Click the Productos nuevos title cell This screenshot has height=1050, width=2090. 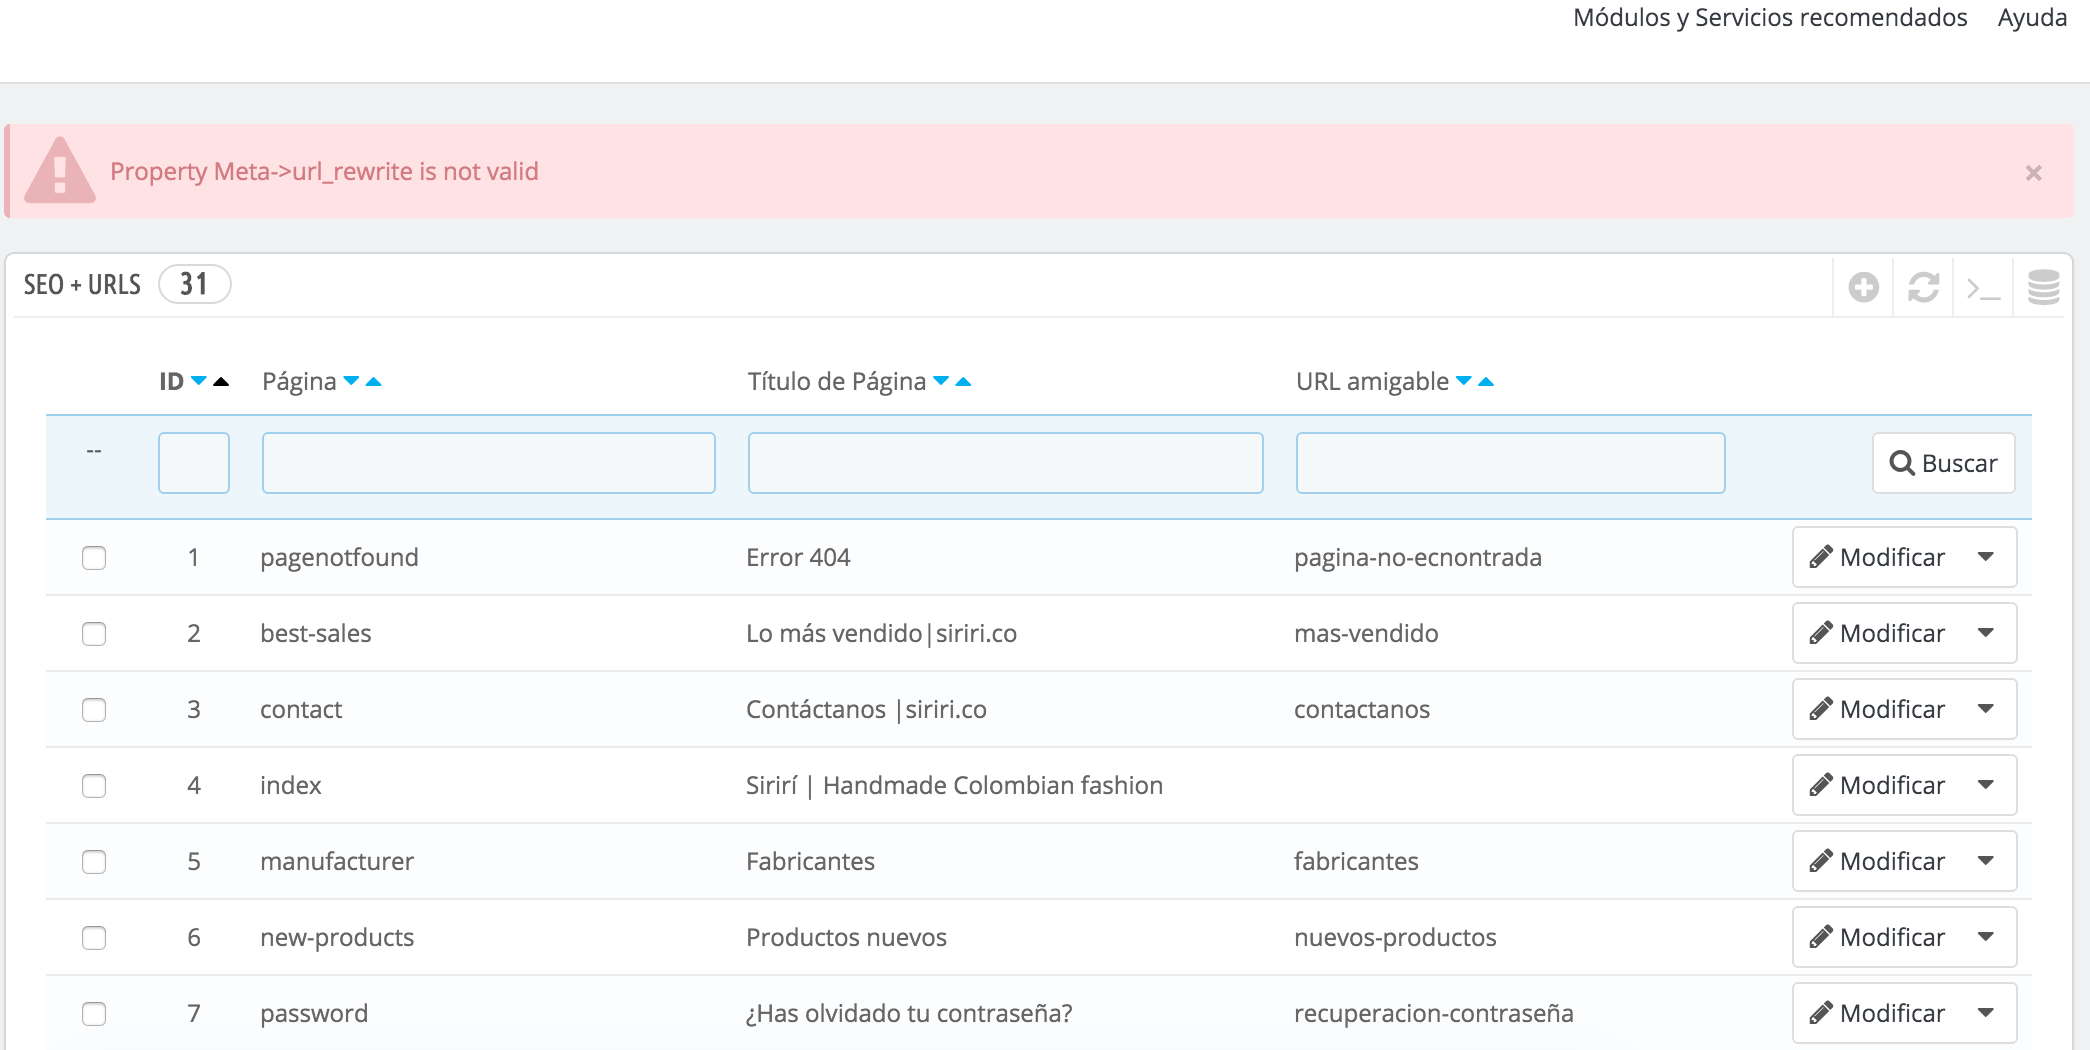tap(846, 938)
